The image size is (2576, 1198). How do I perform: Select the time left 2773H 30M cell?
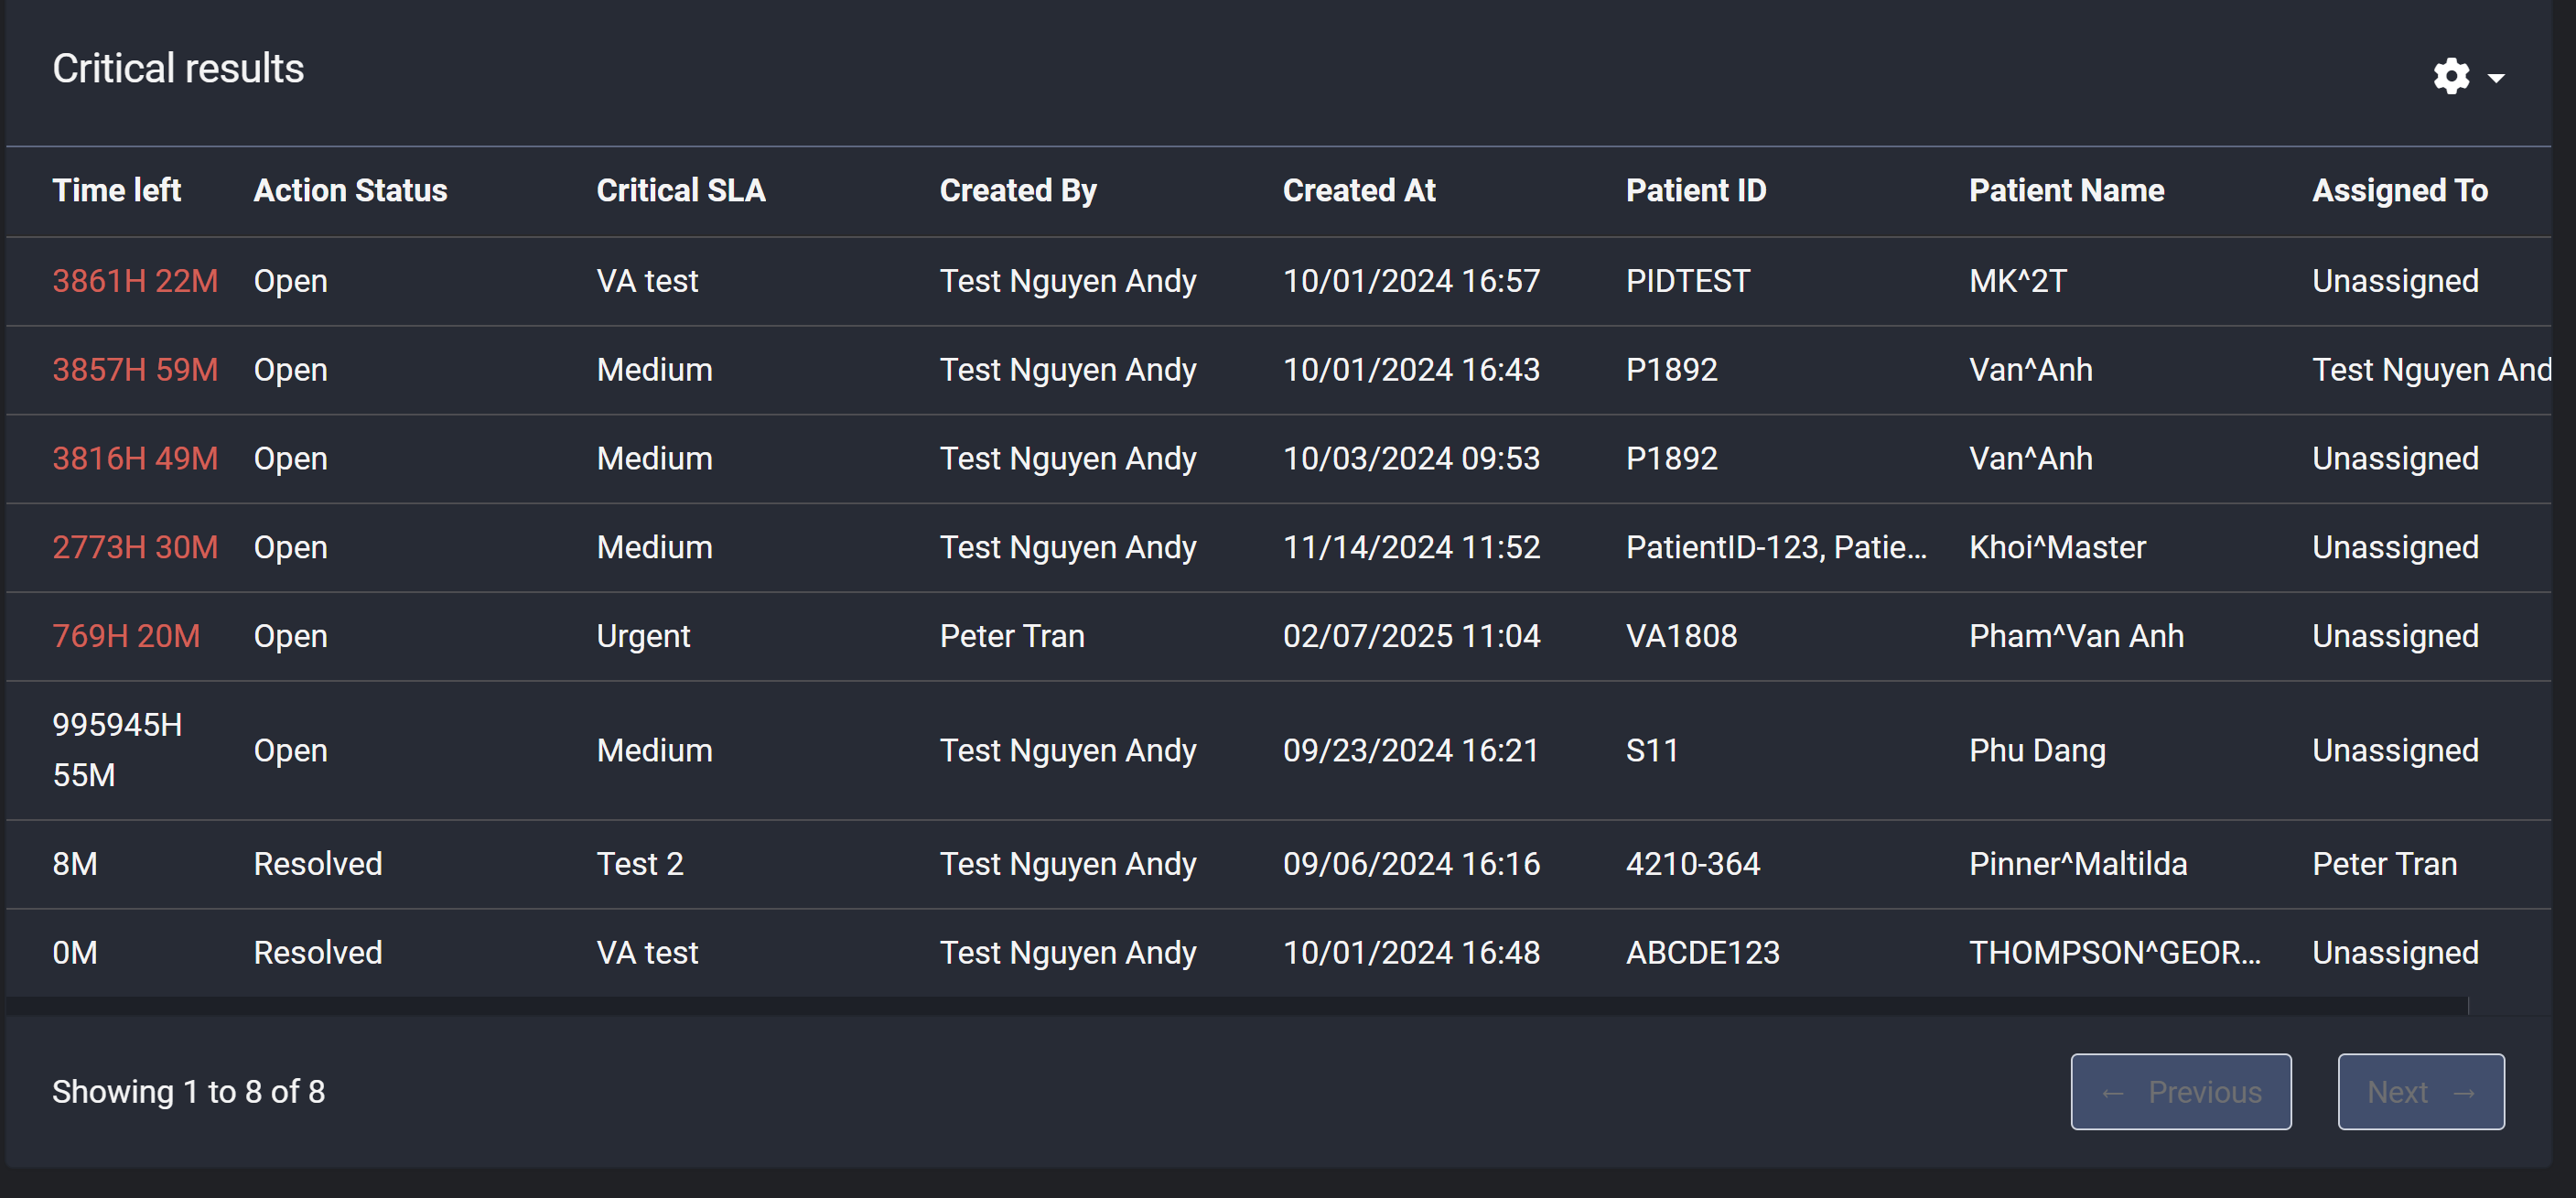[x=135, y=548]
